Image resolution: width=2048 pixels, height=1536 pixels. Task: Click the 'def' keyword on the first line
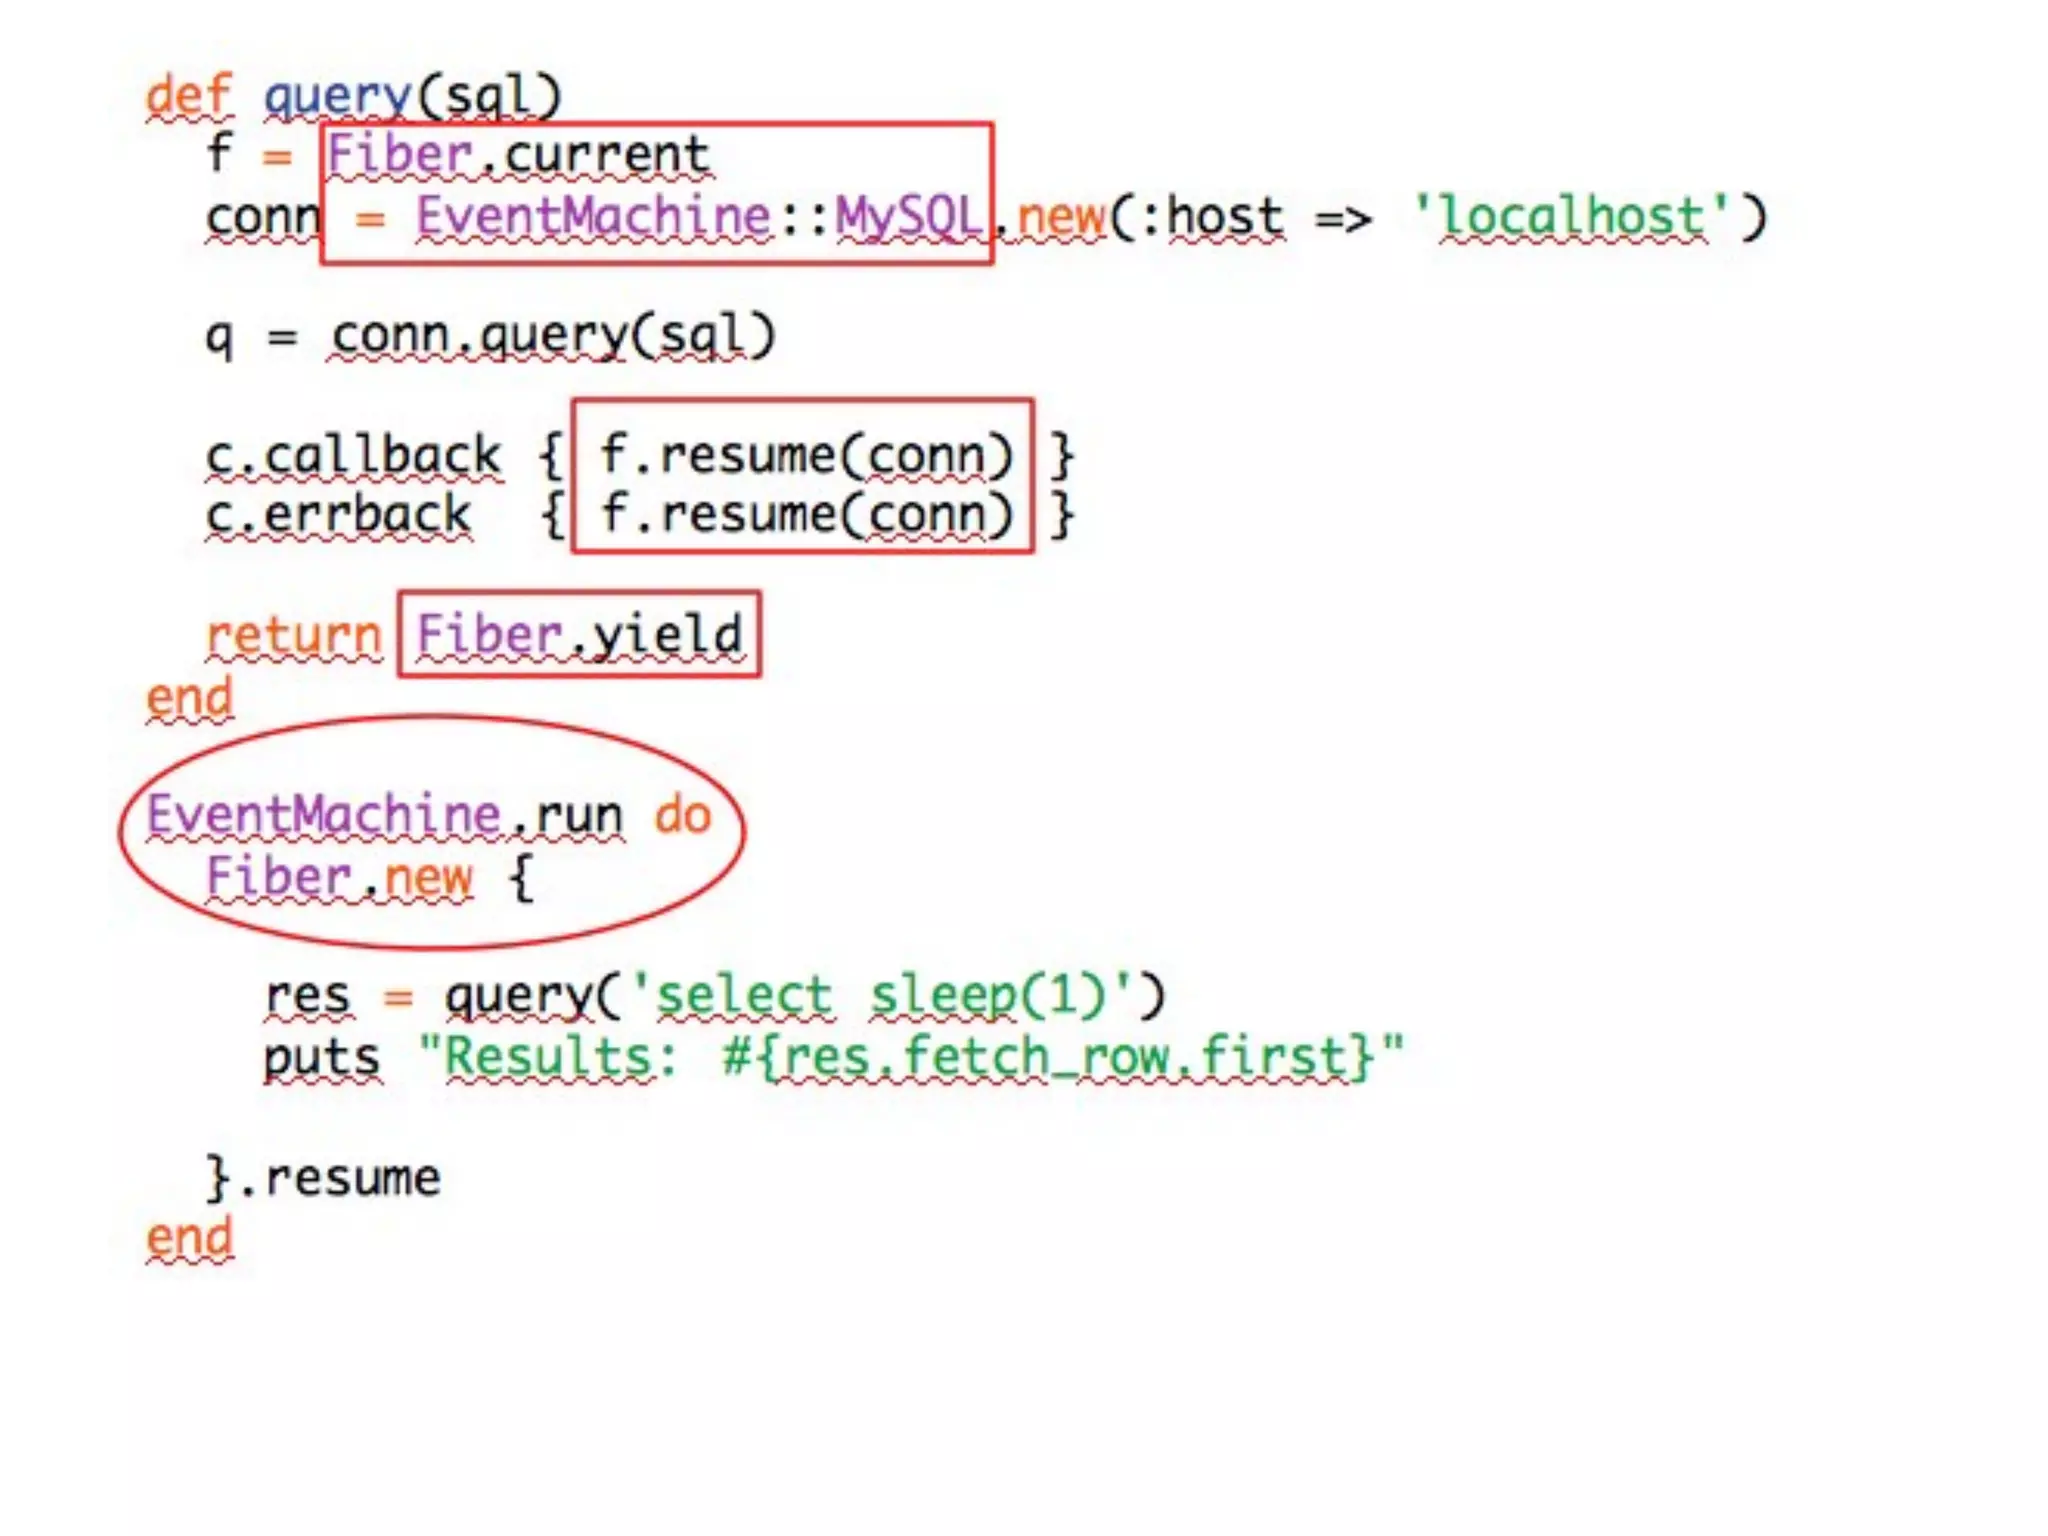[188, 97]
